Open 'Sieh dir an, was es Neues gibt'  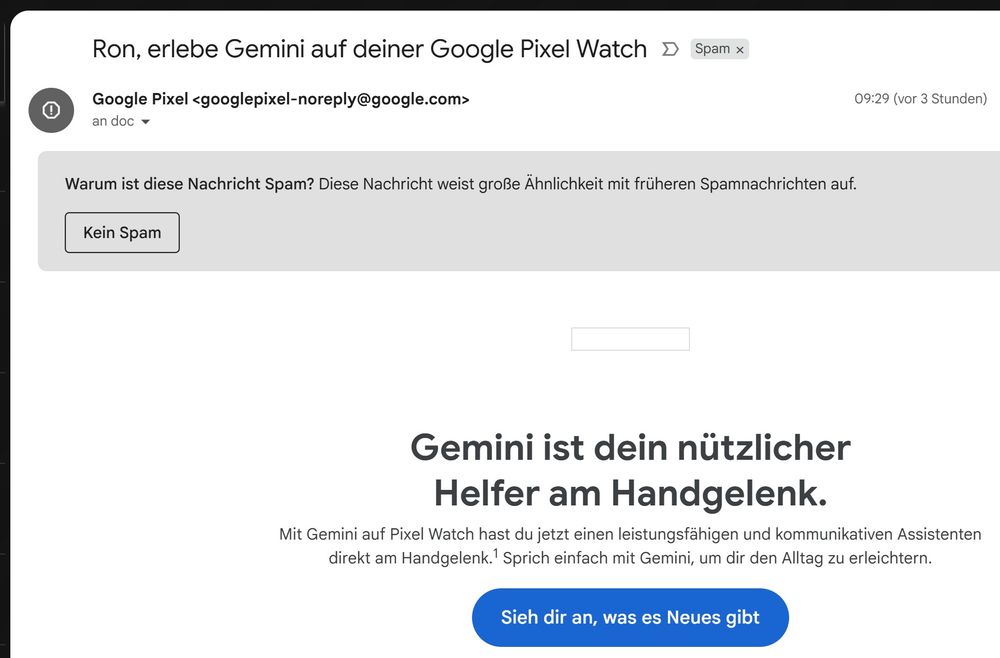pyautogui.click(x=630, y=617)
